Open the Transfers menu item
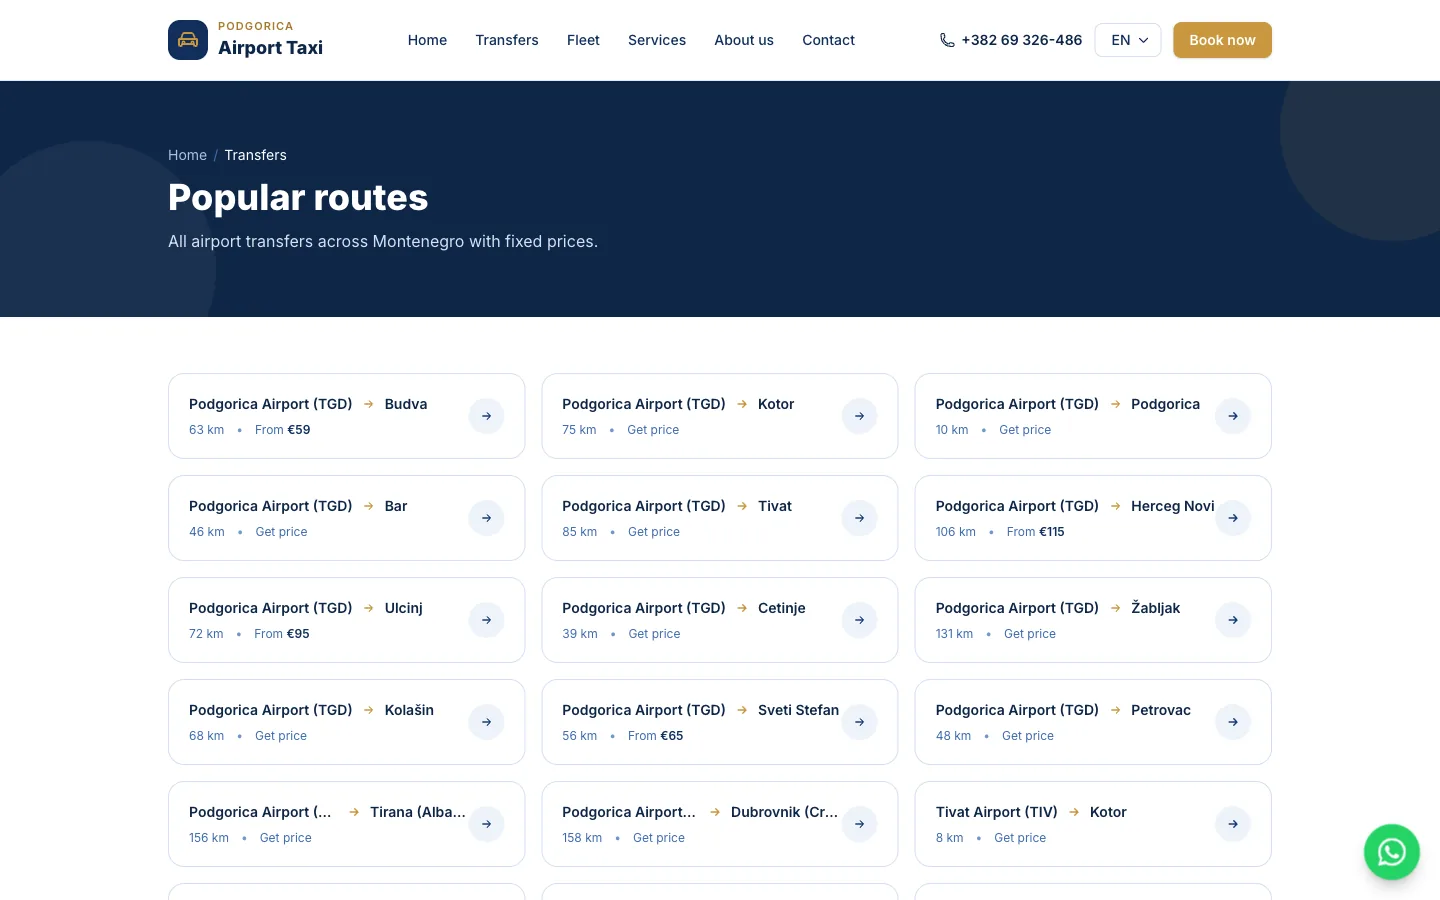This screenshot has height=900, width=1440. coord(507,40)
